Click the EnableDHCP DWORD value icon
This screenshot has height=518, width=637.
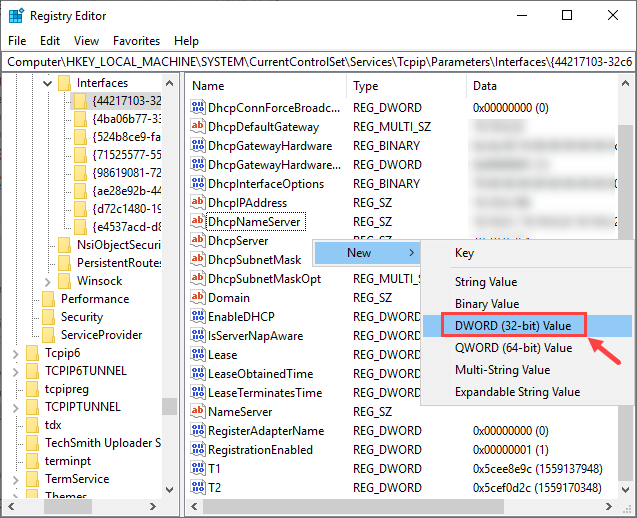(197, 317)
